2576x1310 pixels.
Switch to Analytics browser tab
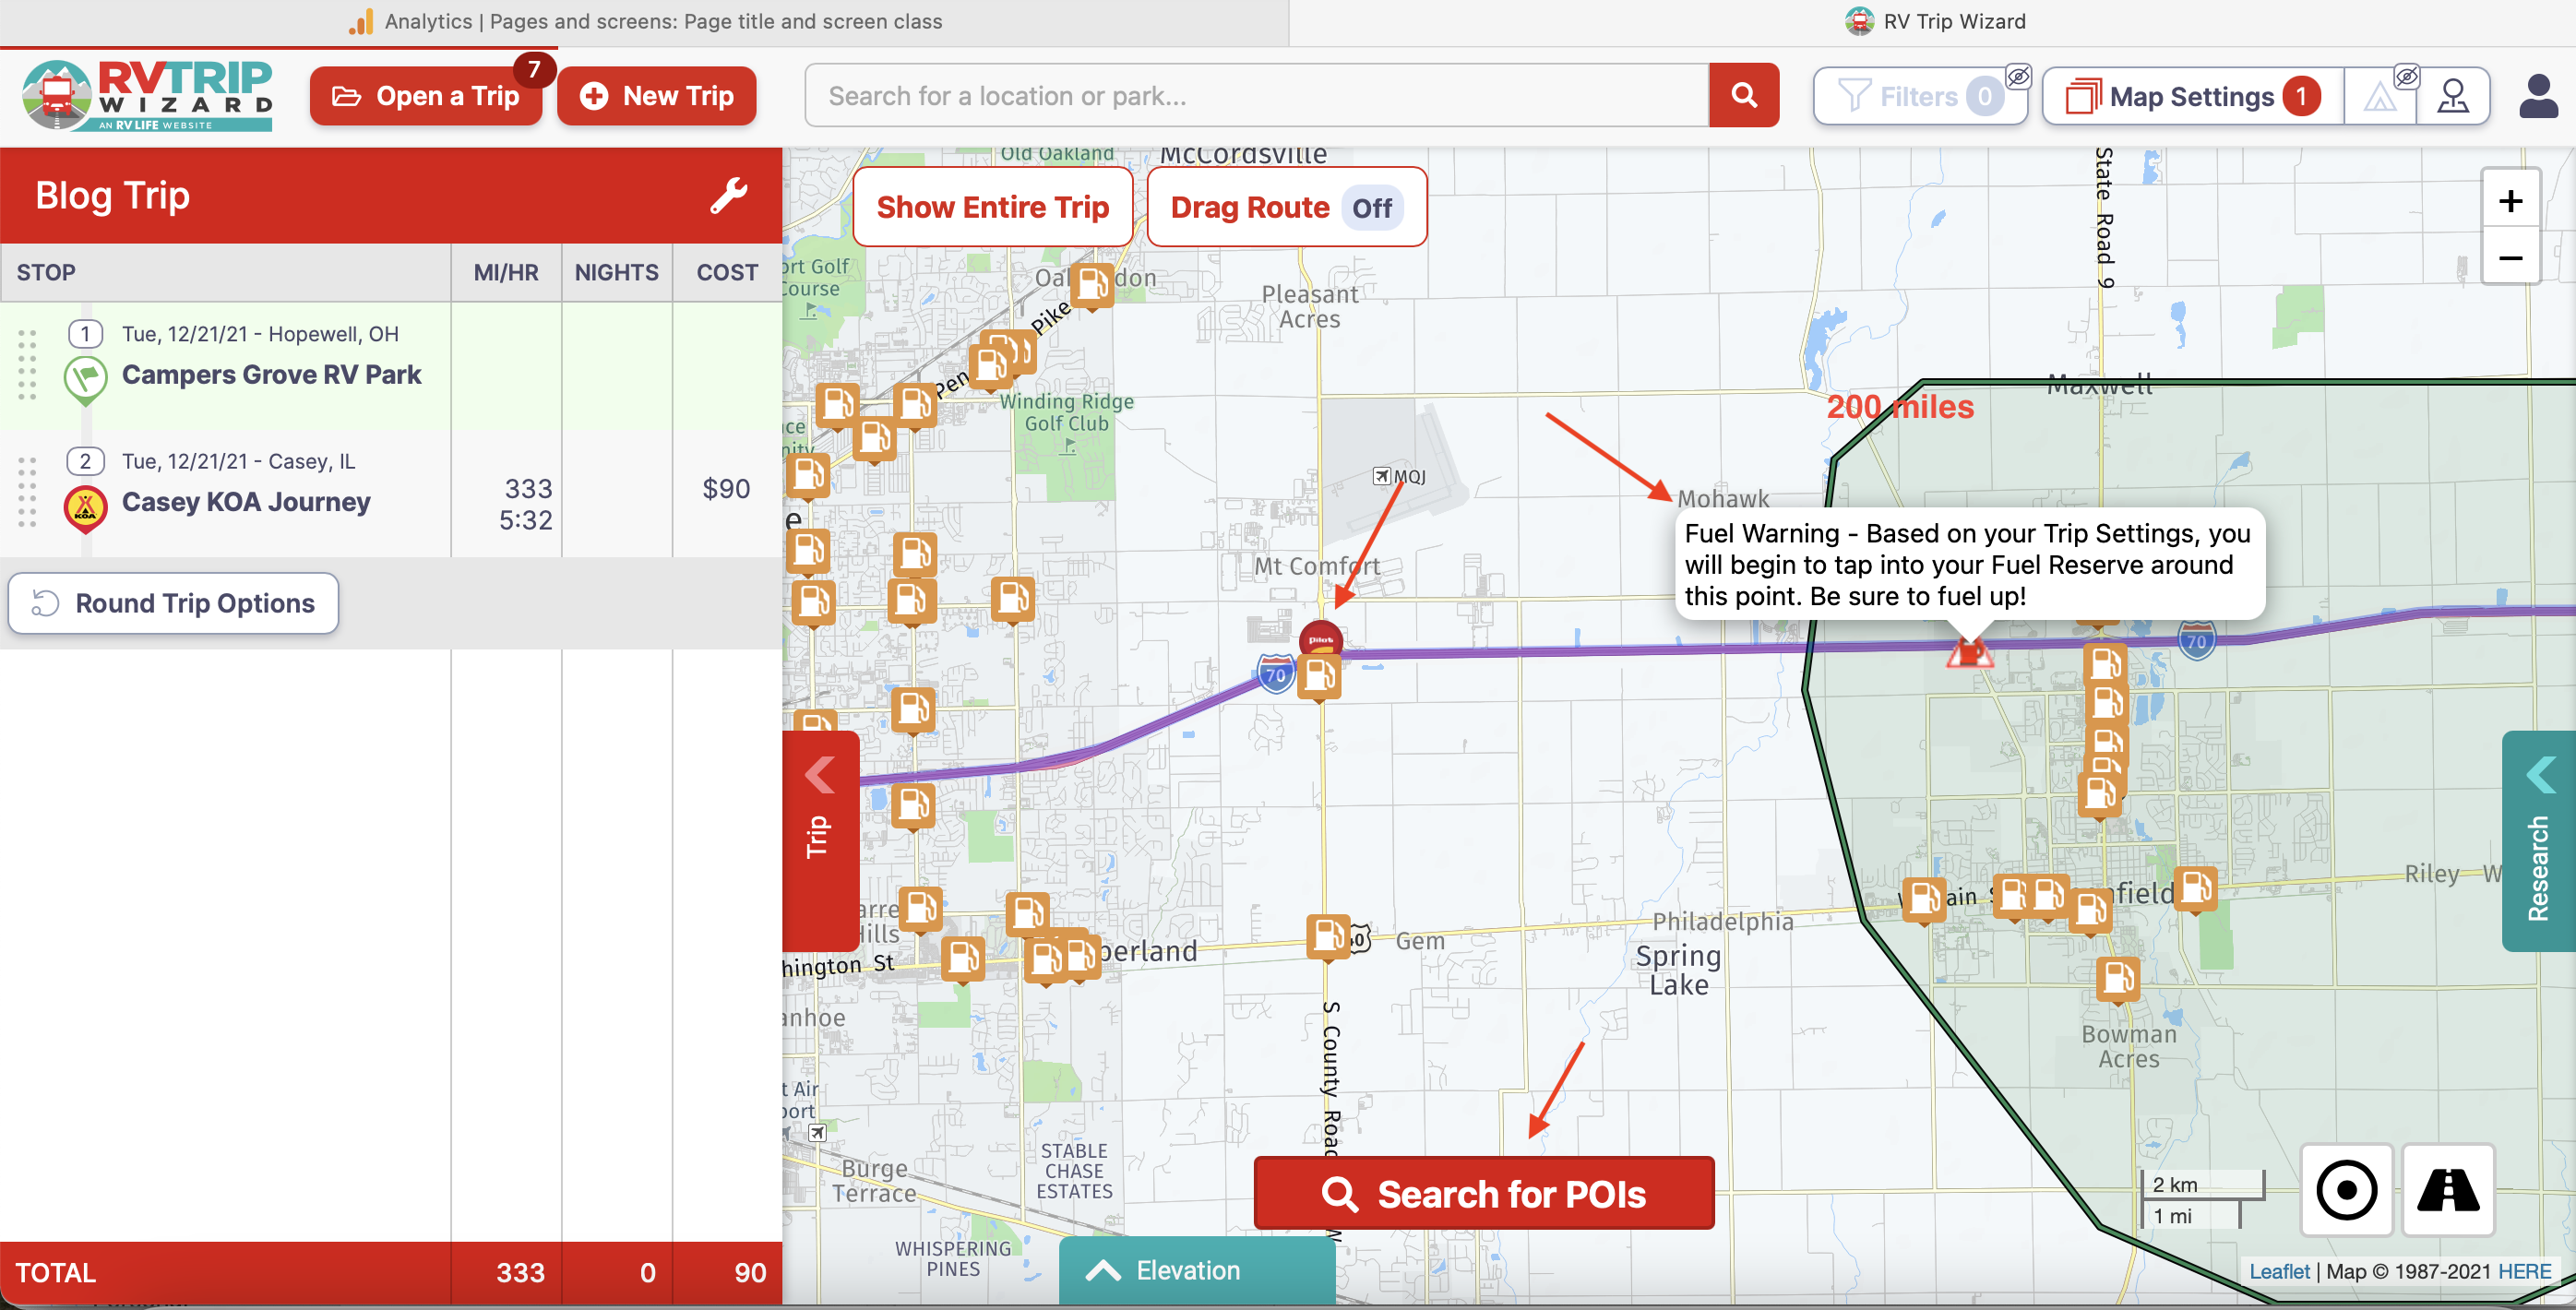(x=645, y=22)
